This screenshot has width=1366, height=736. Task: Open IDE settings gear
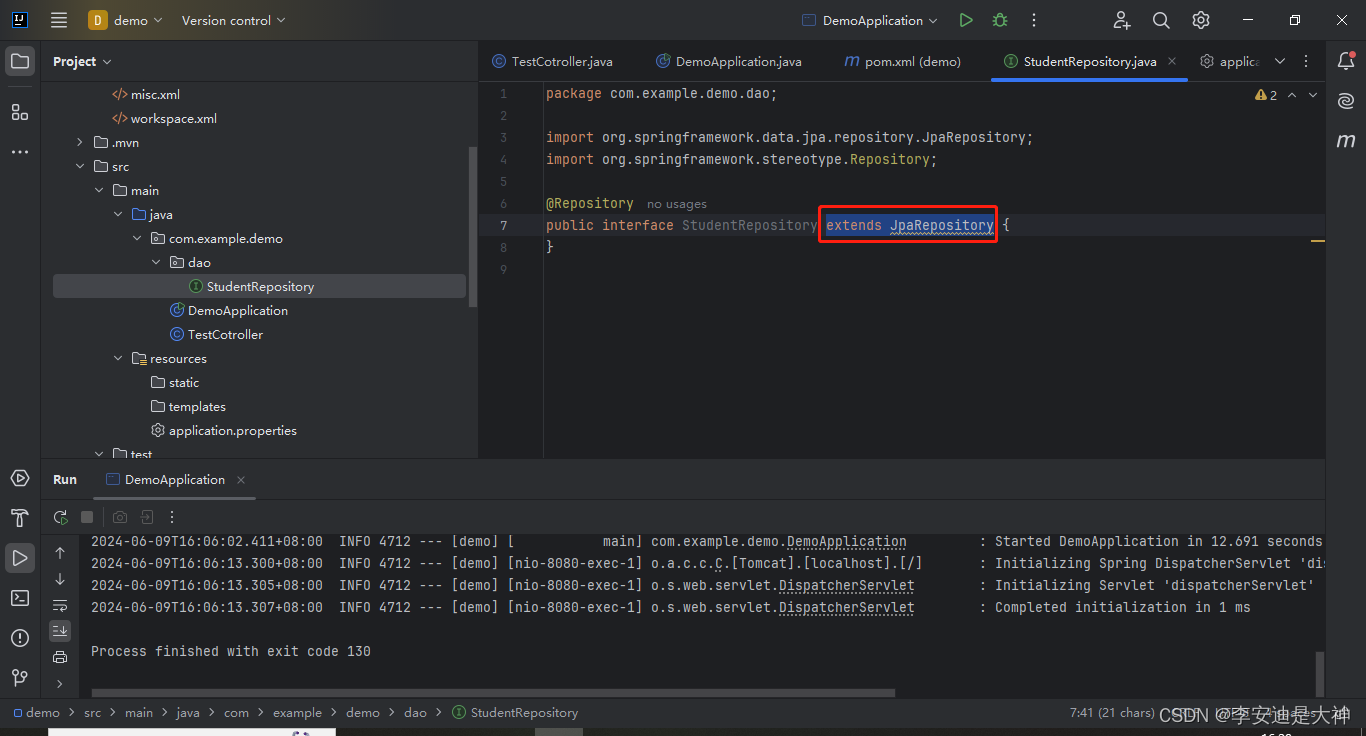[x=1201, y=20]
